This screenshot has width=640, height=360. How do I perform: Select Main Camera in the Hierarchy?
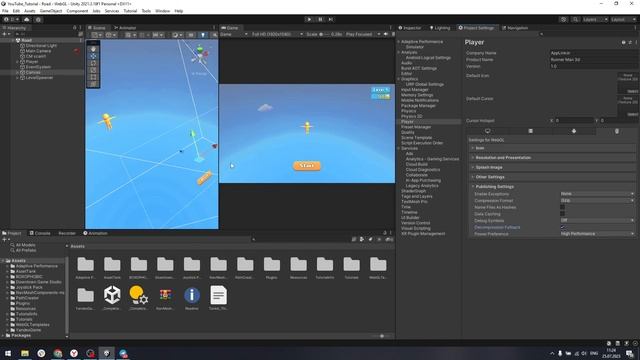[38, 51]
